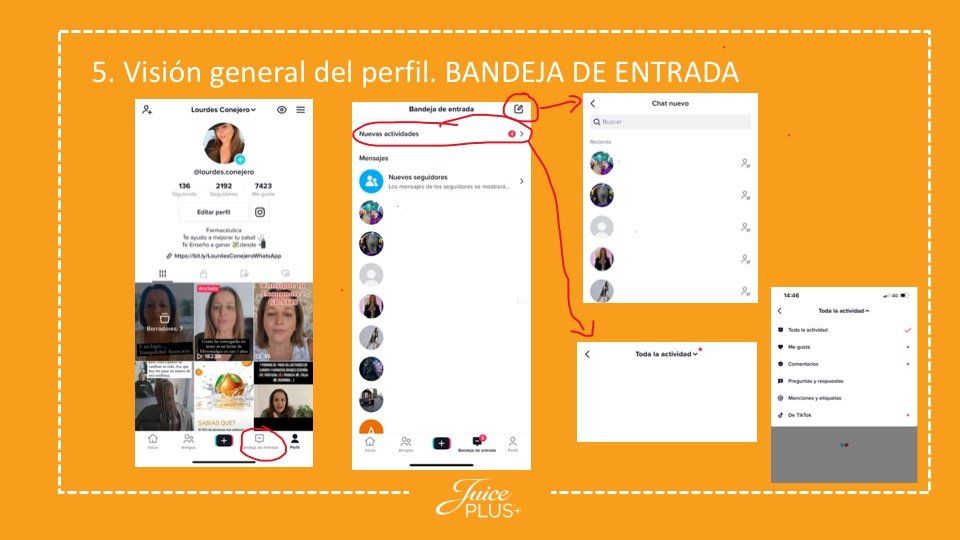960x540 pixels.
Task: Expand the Lourdes Conejero account switcher
Action: tap(223, 110)
